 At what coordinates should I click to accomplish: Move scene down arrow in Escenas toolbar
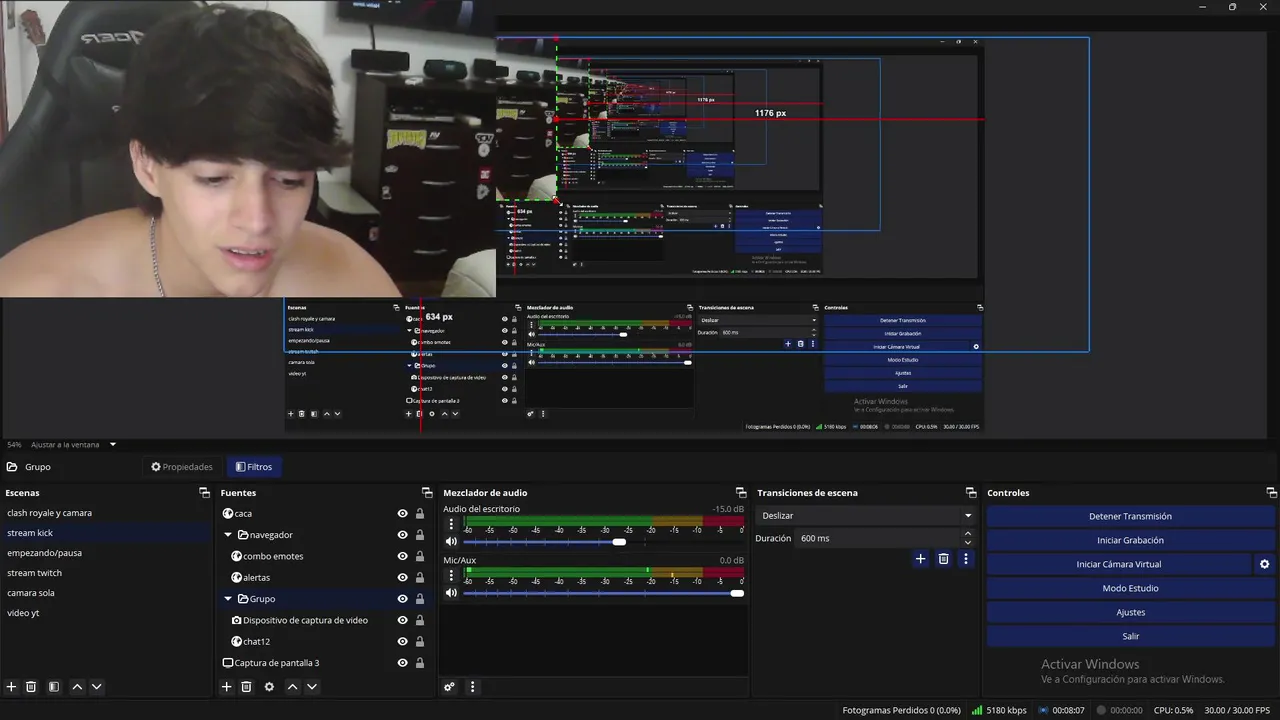(x=96, y=687)
